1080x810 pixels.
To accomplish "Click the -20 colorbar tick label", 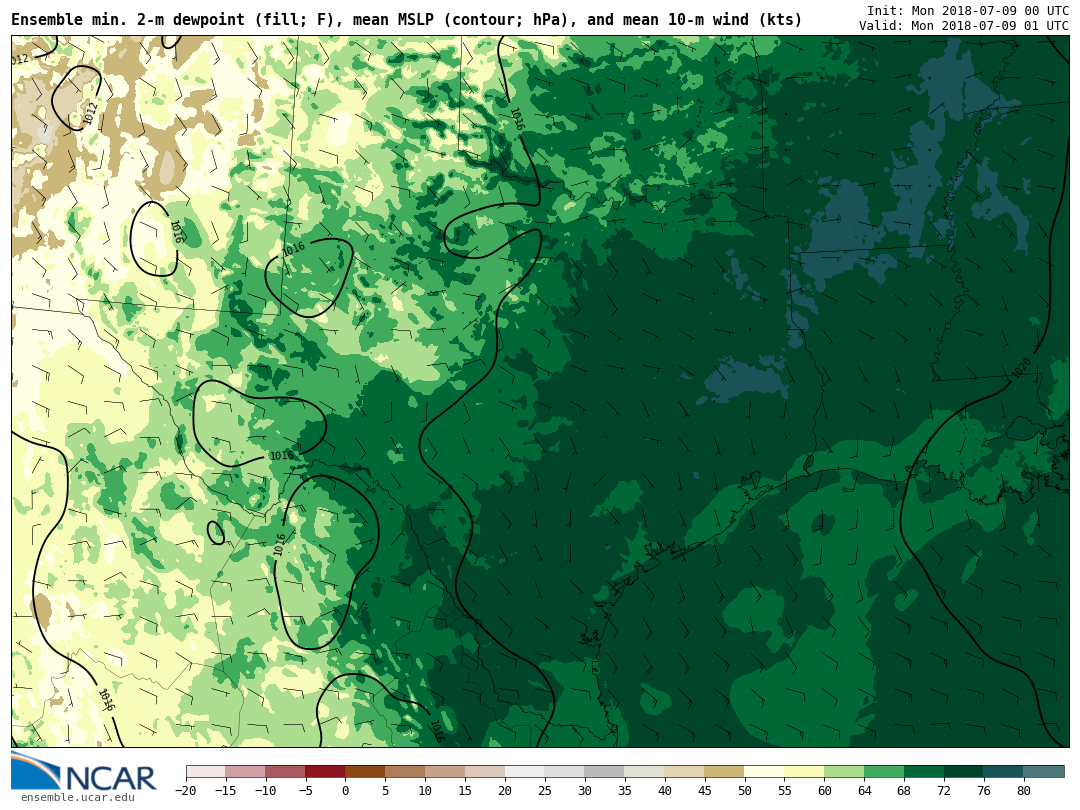I will tap(185, 790).
